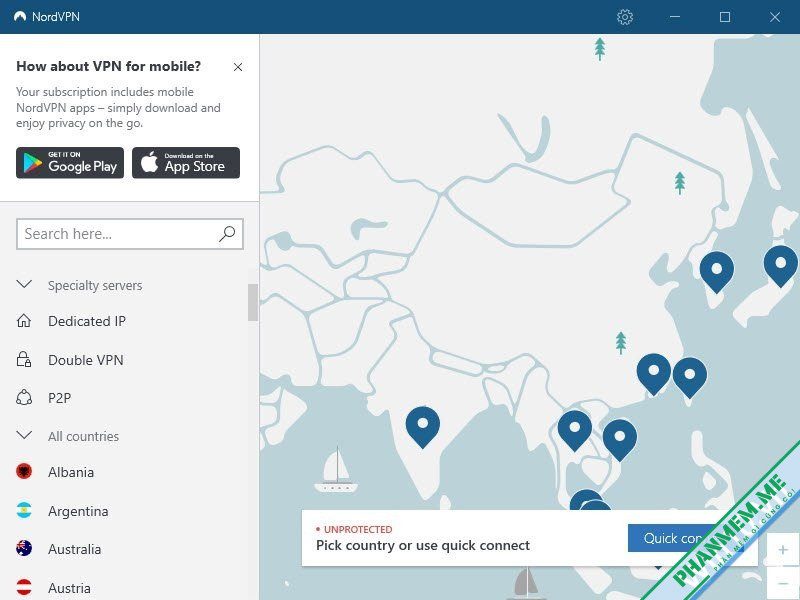Click the UNPROTECTED status label

(358, 530)
